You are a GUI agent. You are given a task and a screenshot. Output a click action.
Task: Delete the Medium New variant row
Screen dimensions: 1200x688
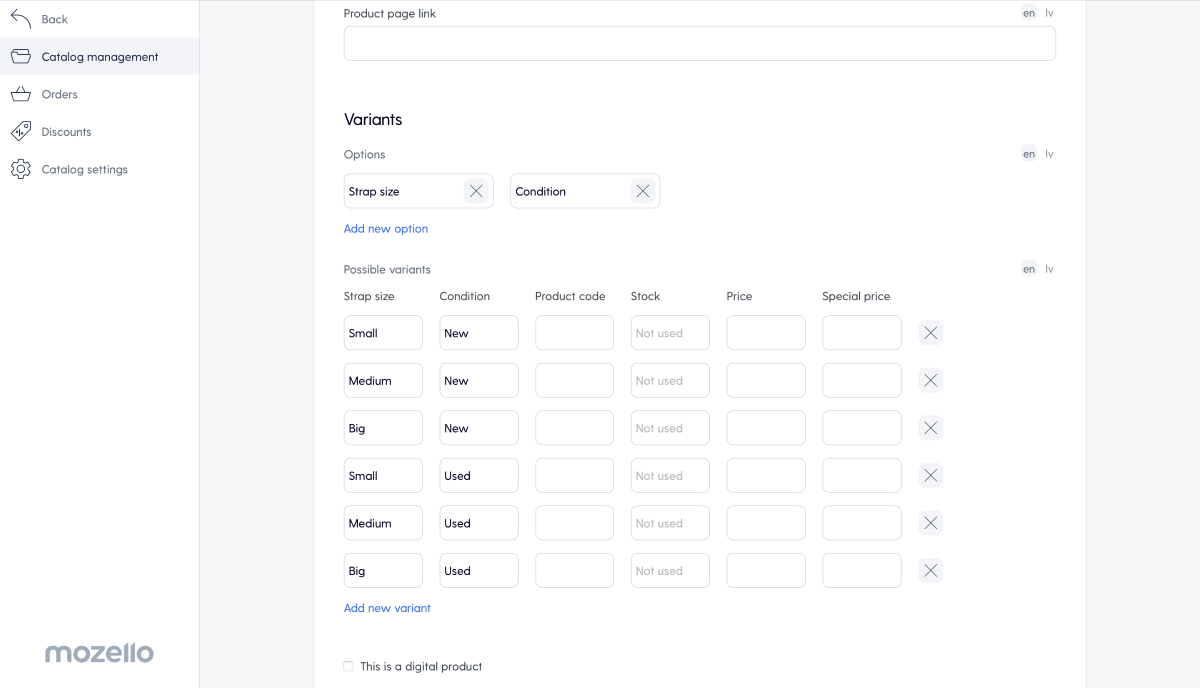click(931, 381)
